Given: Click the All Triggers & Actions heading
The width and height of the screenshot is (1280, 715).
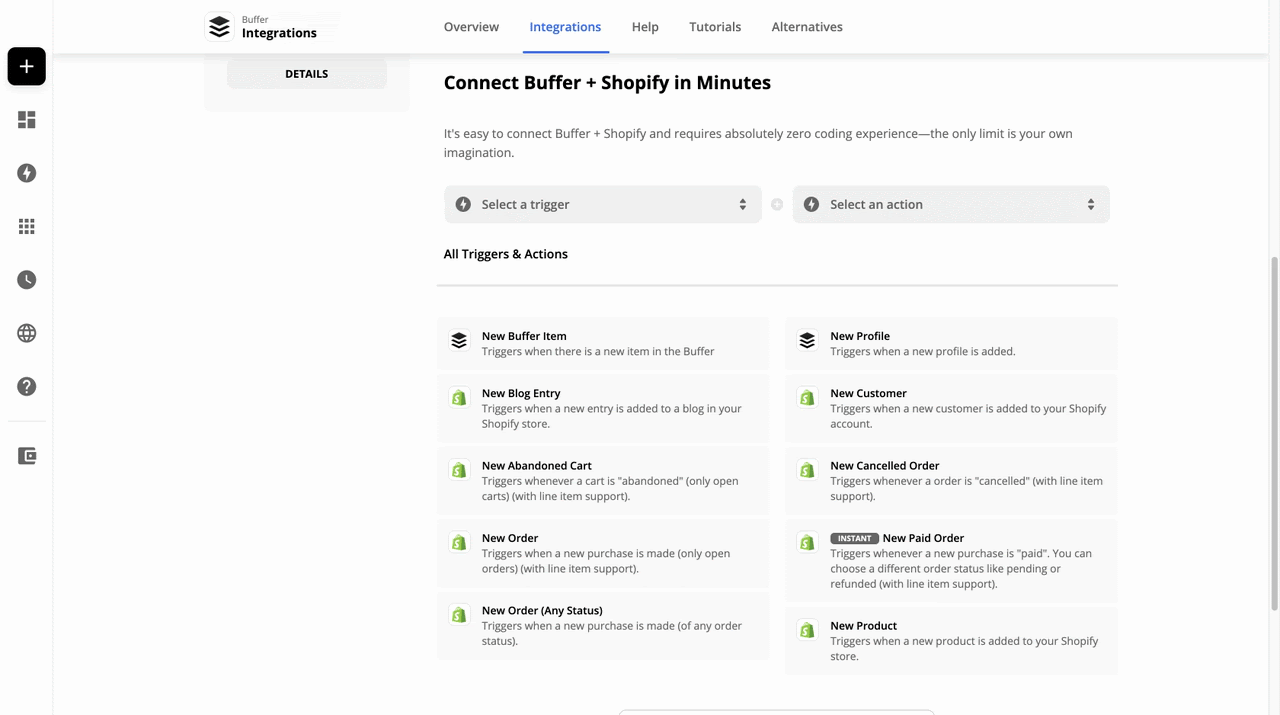Looking at the screenshot, I should point(506,254).
